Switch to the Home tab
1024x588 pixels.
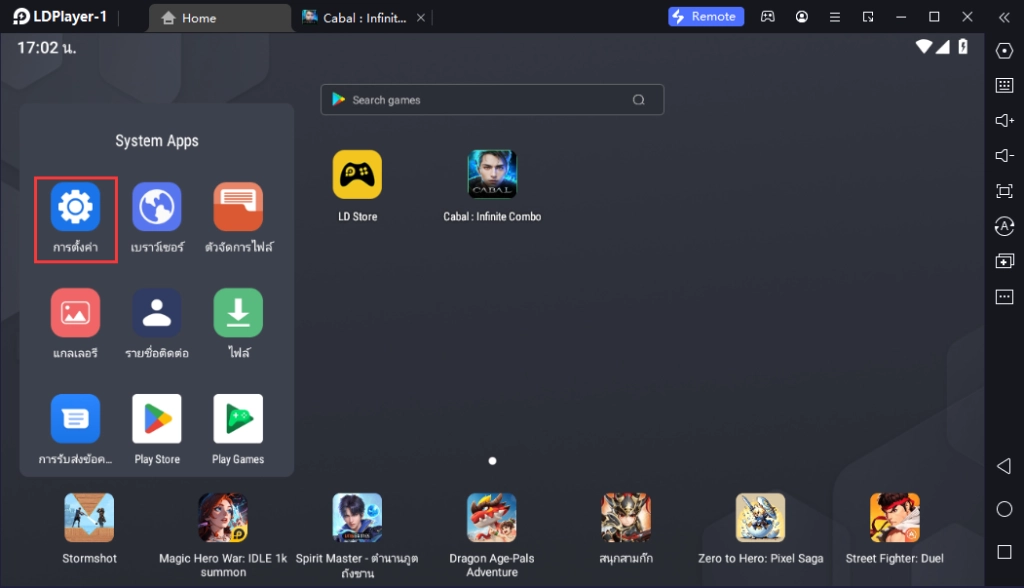(219, 18)
